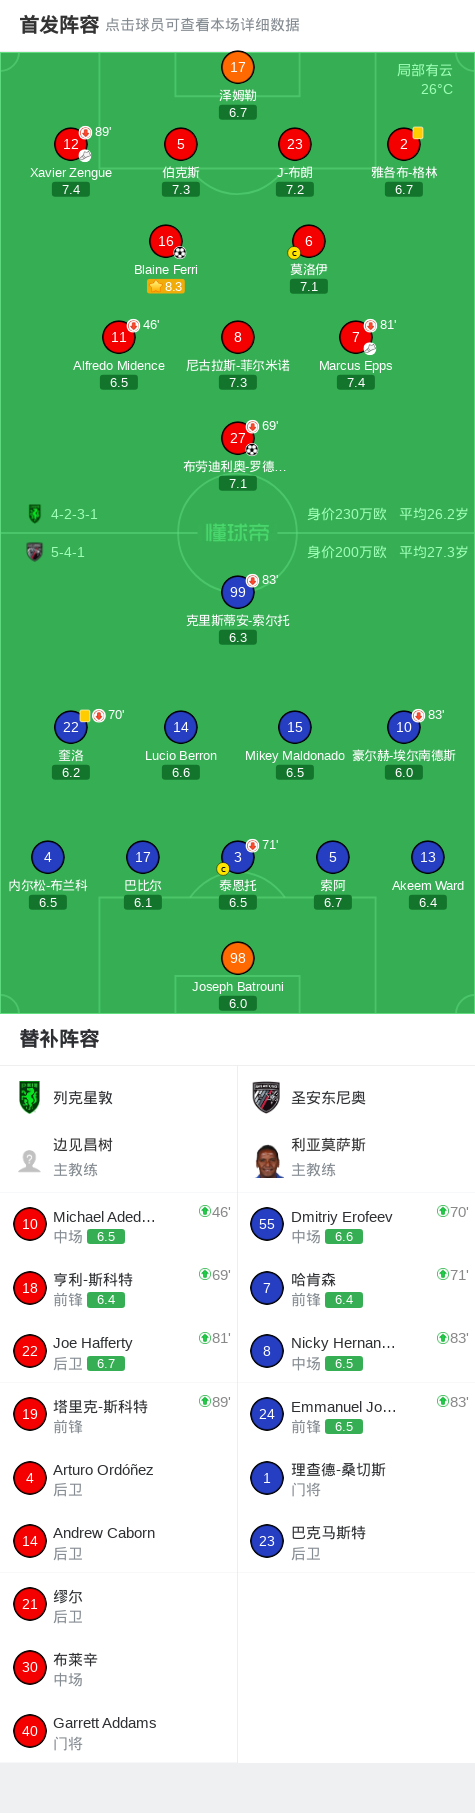Image resolution: width=475 pixels, height=1813 pixels.
Task: Tap Joseph Batrouni number 98 goalkeeper icon
Action: [237, 958]
